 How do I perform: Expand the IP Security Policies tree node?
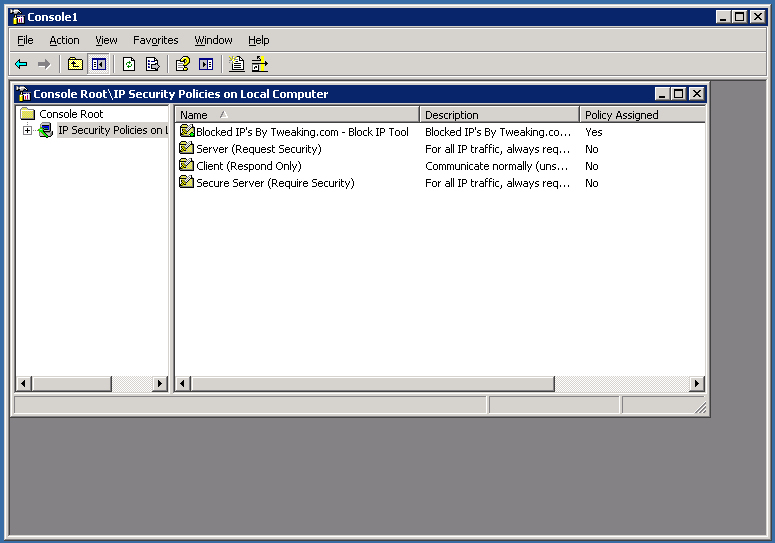pos(28,131)
